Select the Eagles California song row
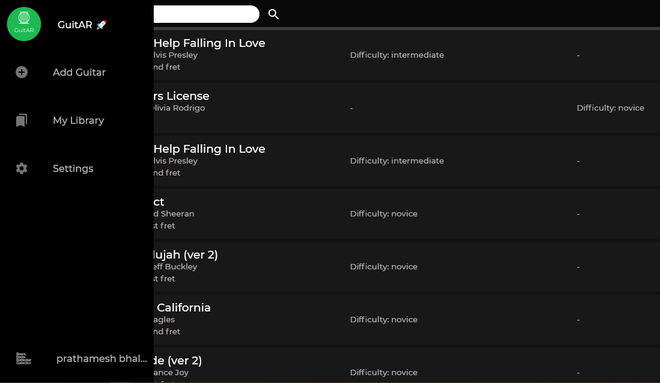The image size is (660, 383). pyautogui.click(x=407, y=319)
